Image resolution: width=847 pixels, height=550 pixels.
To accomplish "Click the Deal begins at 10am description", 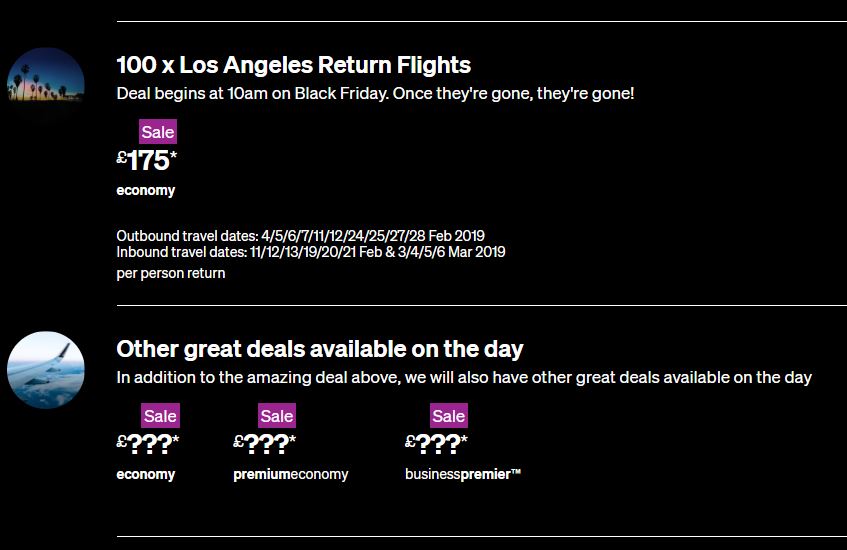I will point(375,93).
